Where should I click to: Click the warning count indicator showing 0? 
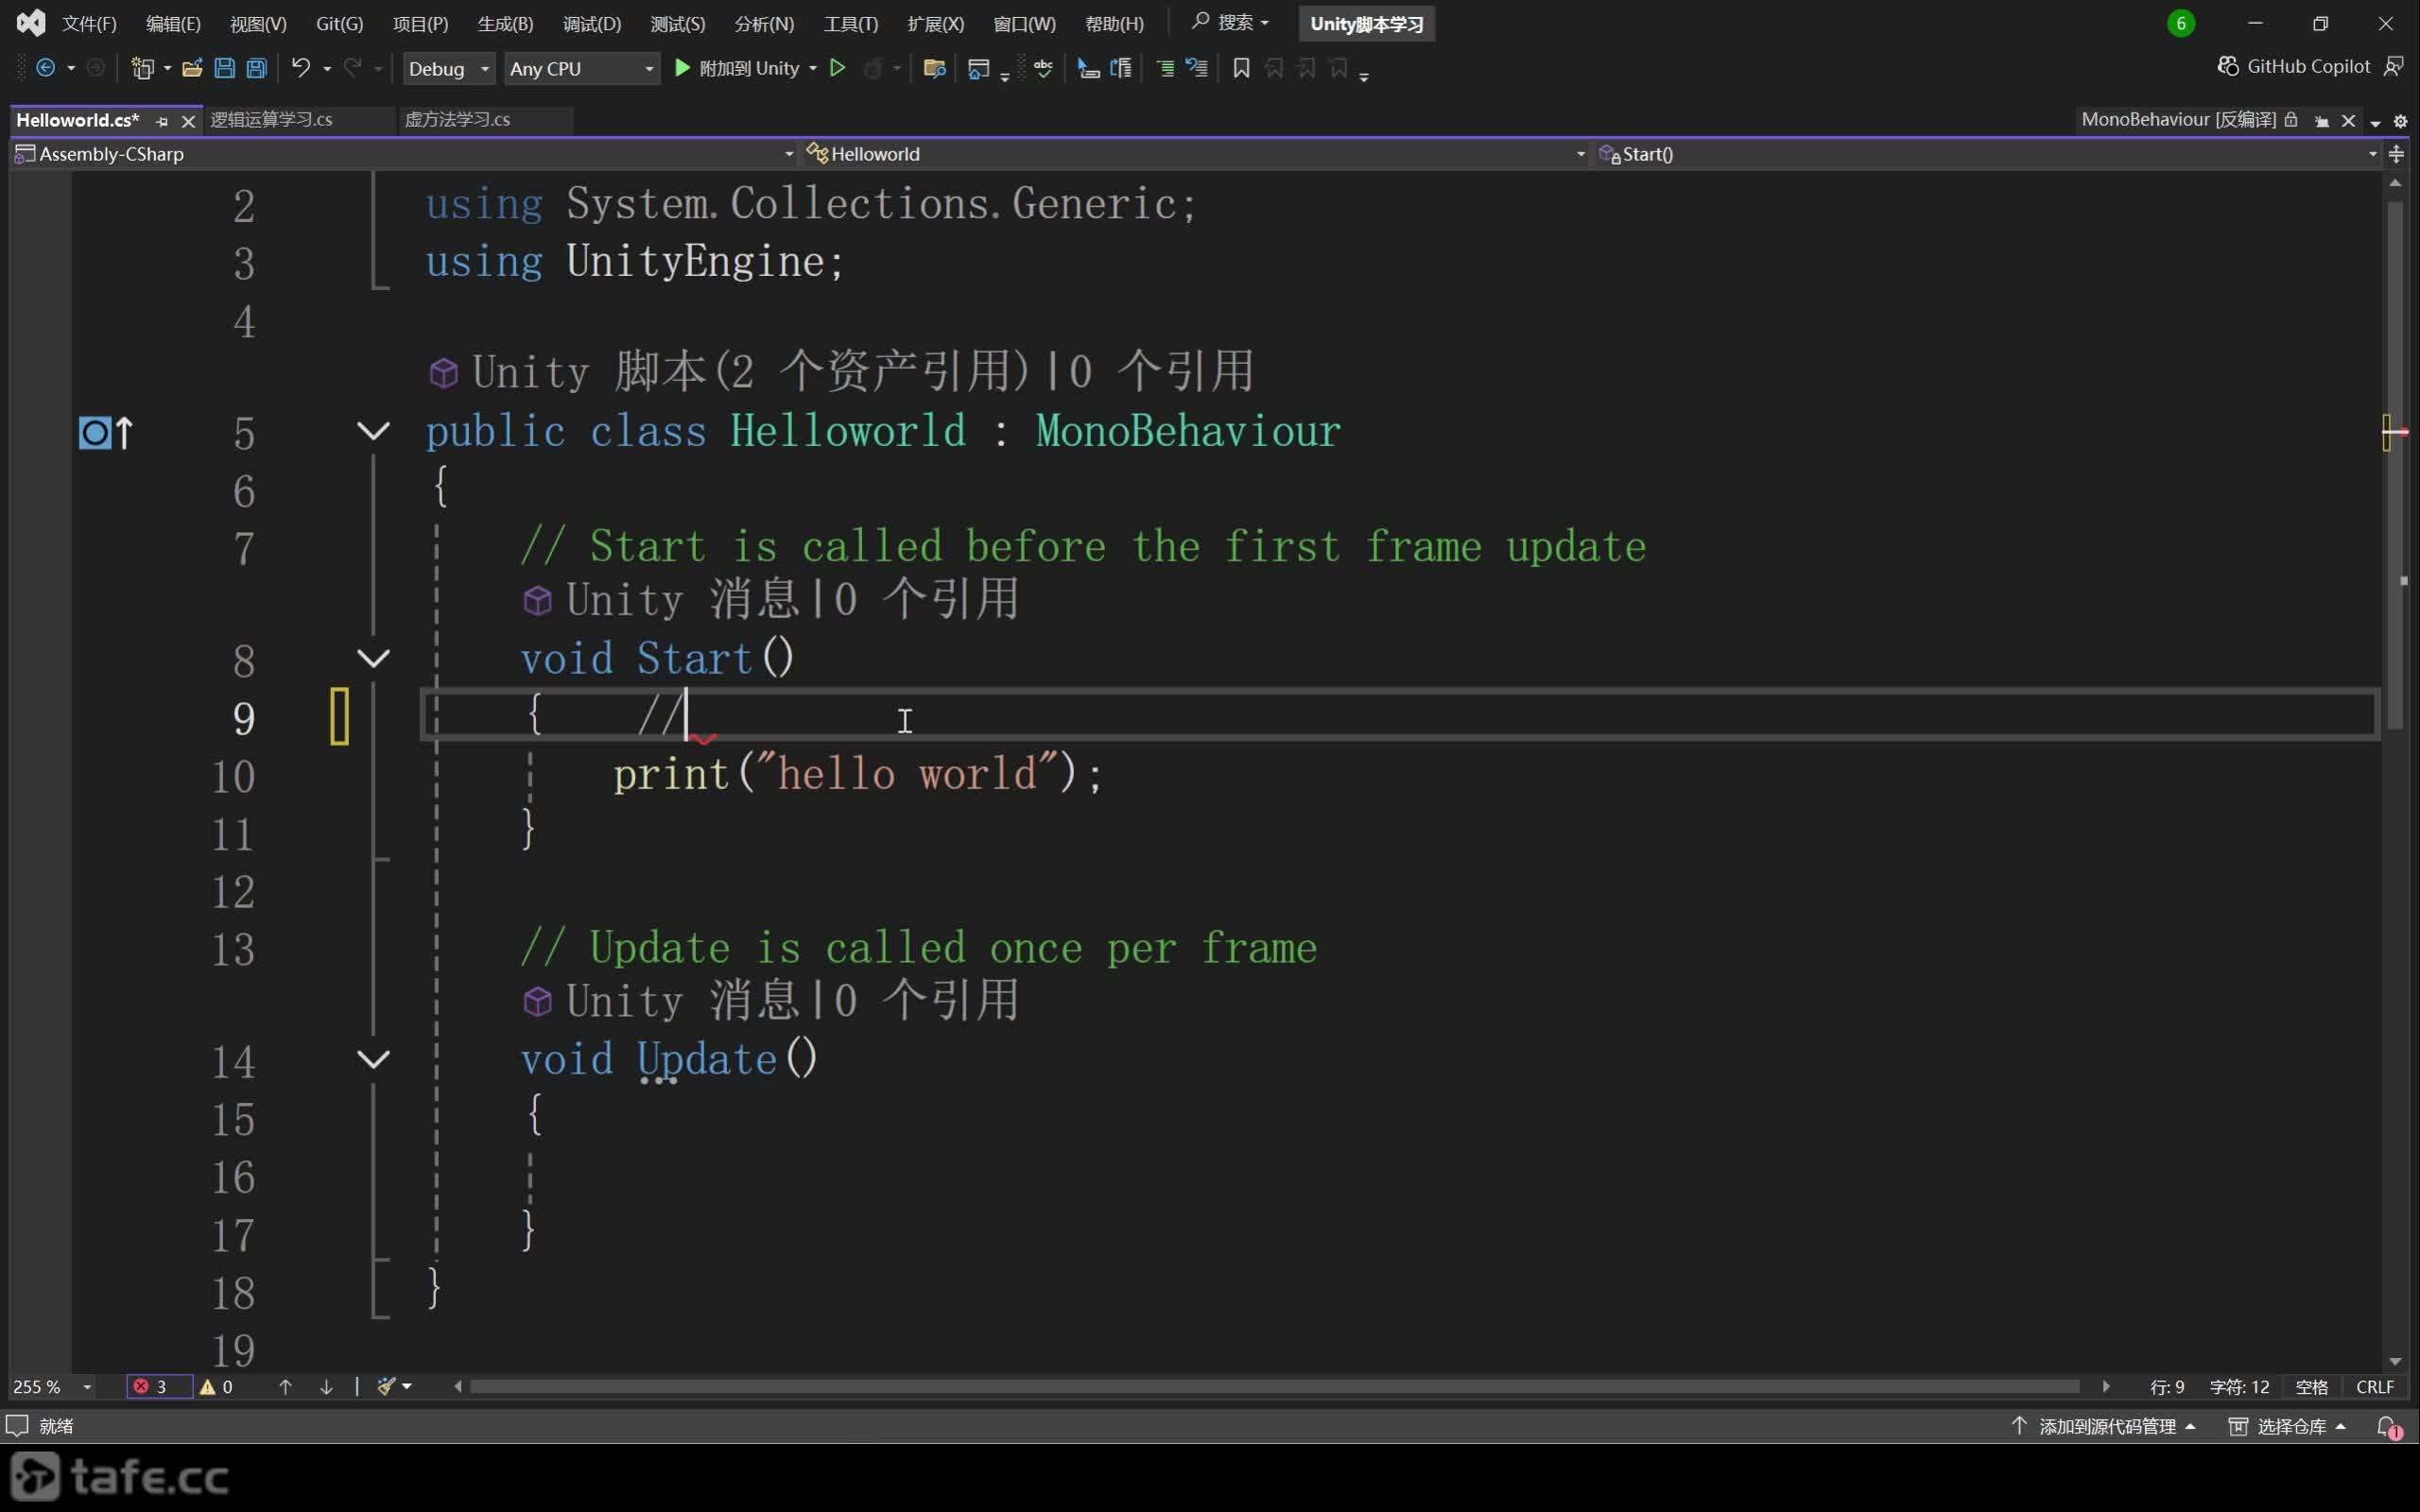pyautogui.click(x=217, y=1386)
